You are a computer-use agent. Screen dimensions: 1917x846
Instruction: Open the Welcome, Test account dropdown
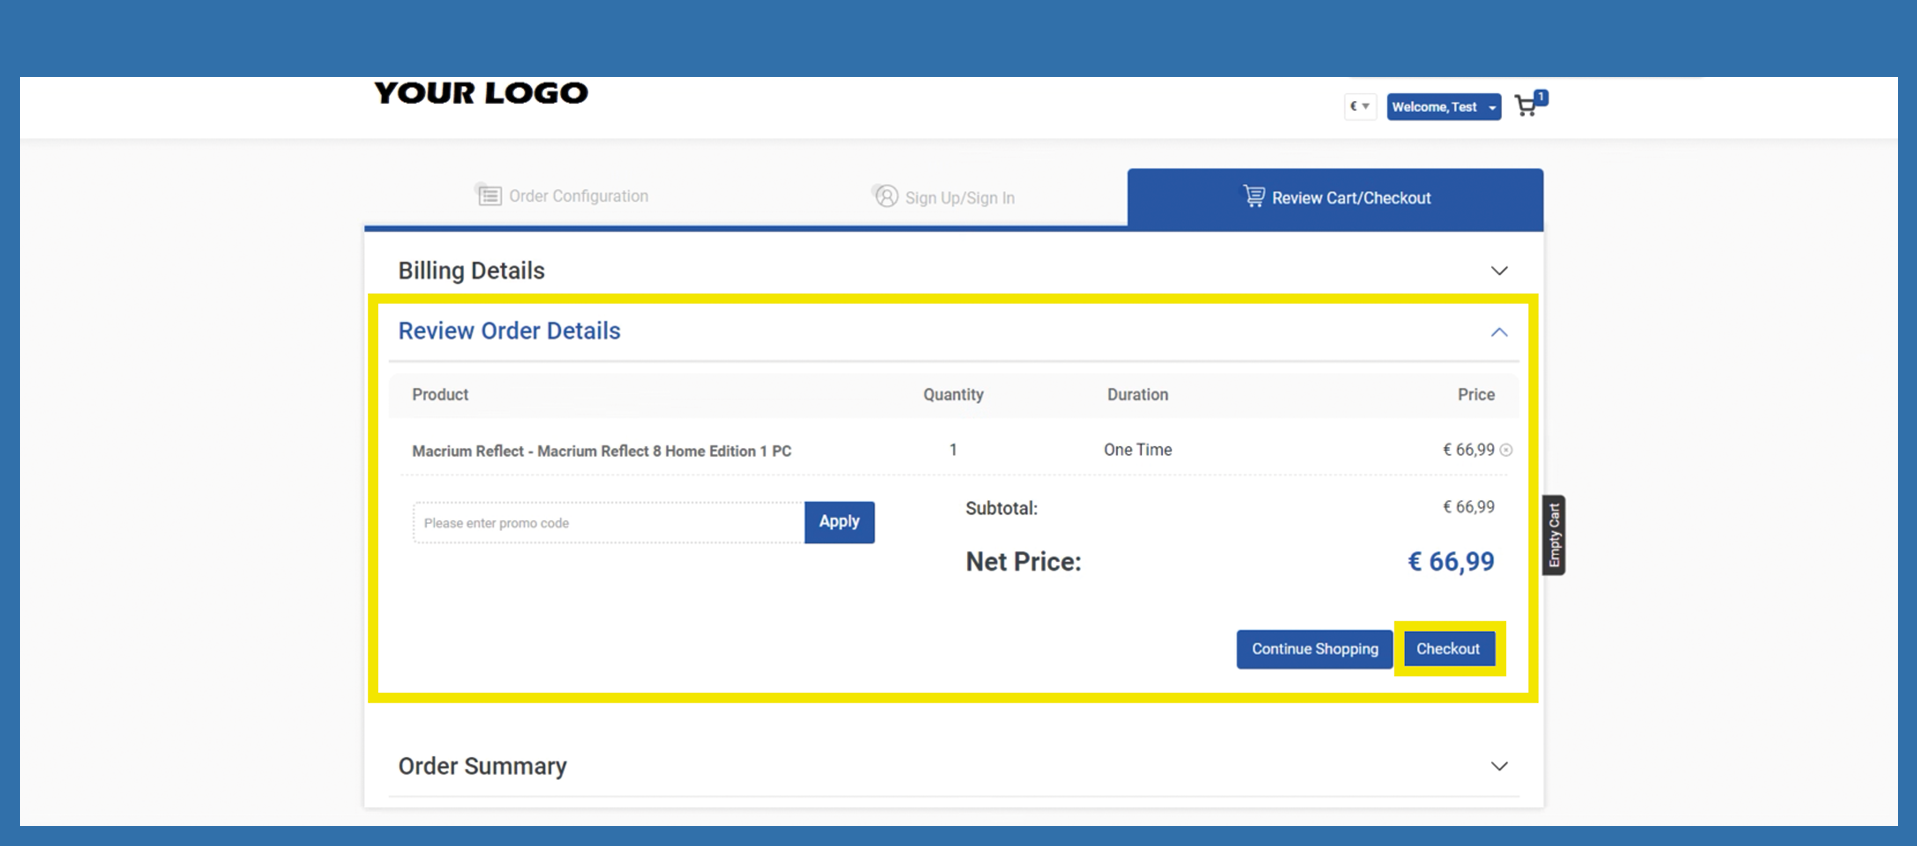click(x=1443, y=107)
